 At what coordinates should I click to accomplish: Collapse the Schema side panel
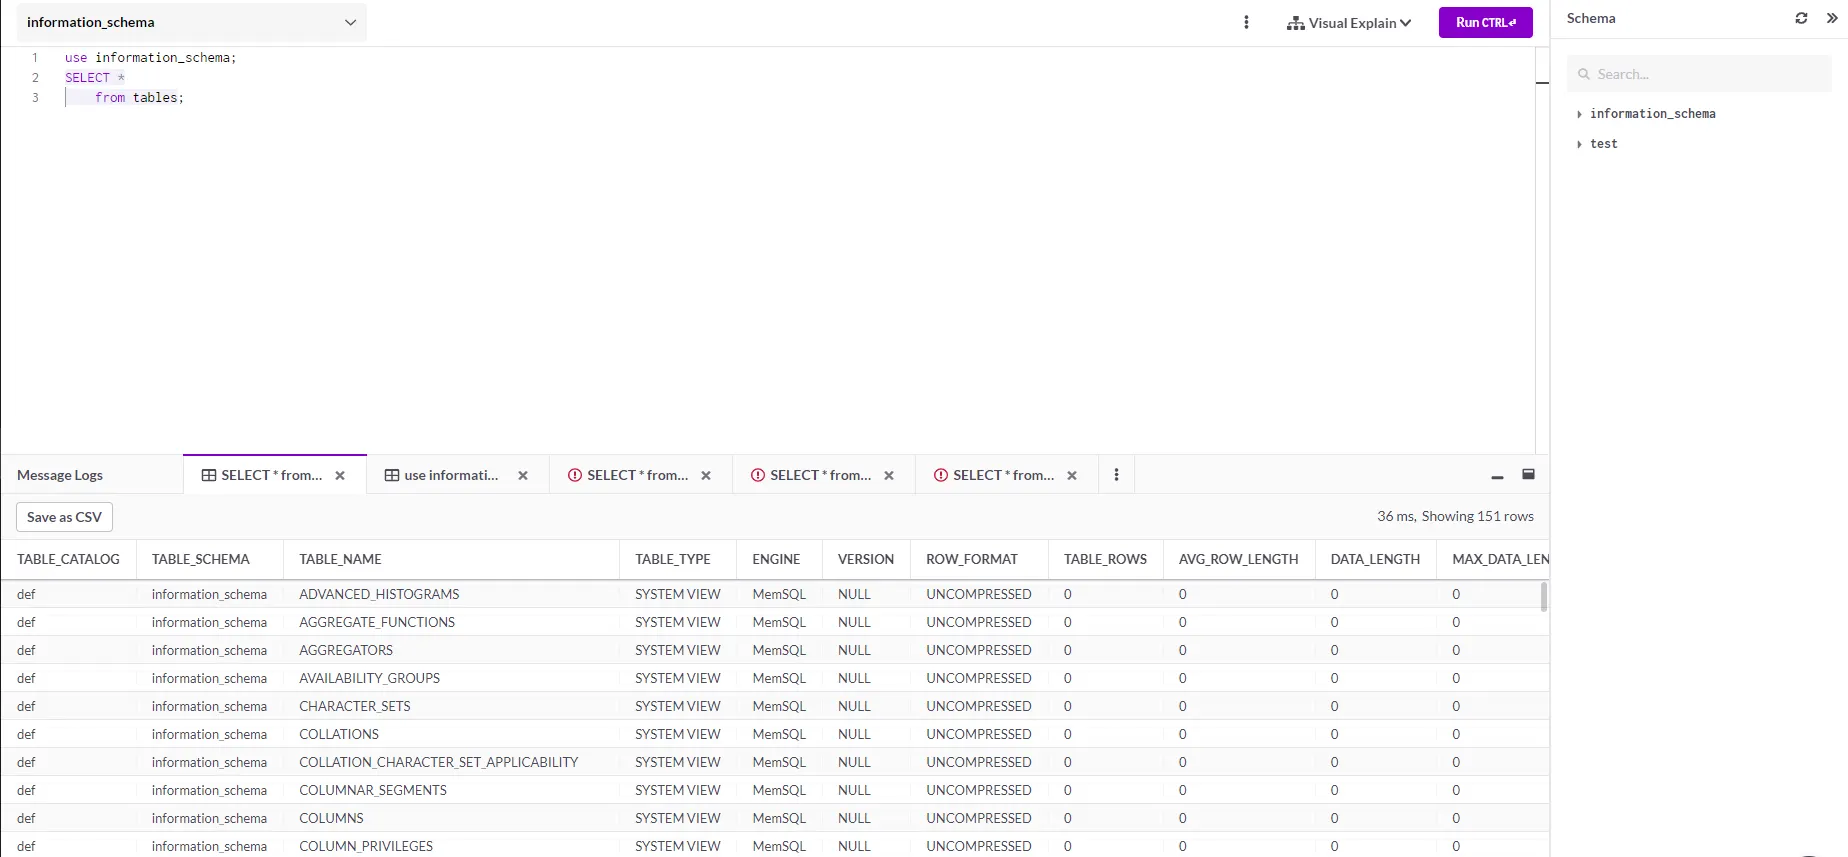point(1832,18)
